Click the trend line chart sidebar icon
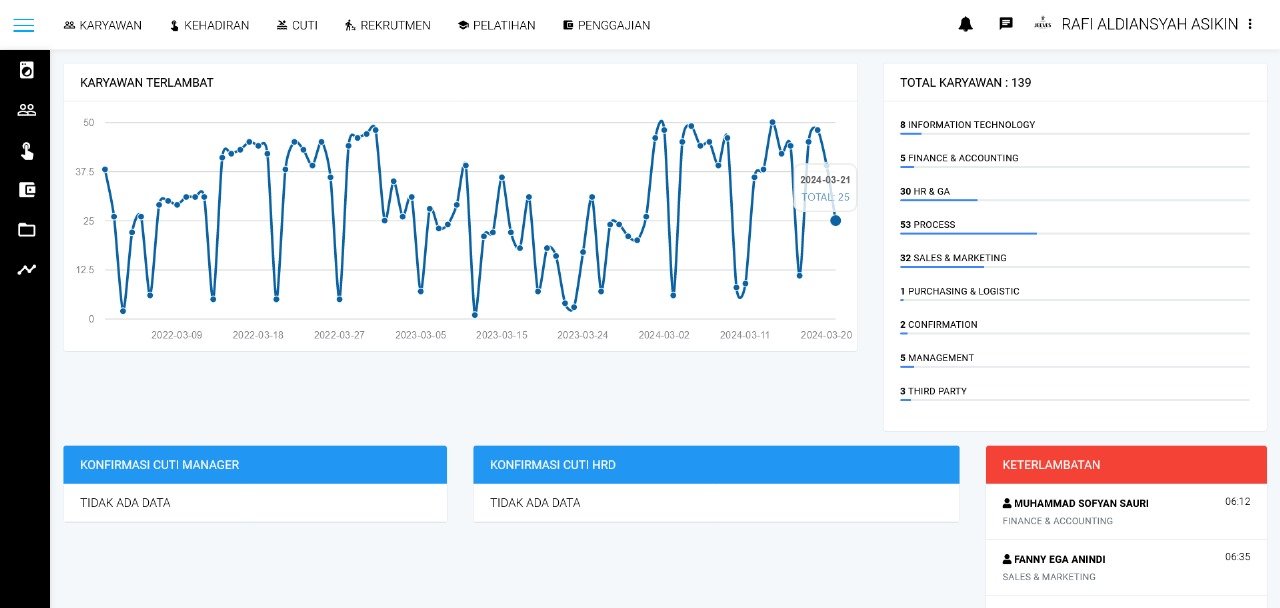 [26, 269]
